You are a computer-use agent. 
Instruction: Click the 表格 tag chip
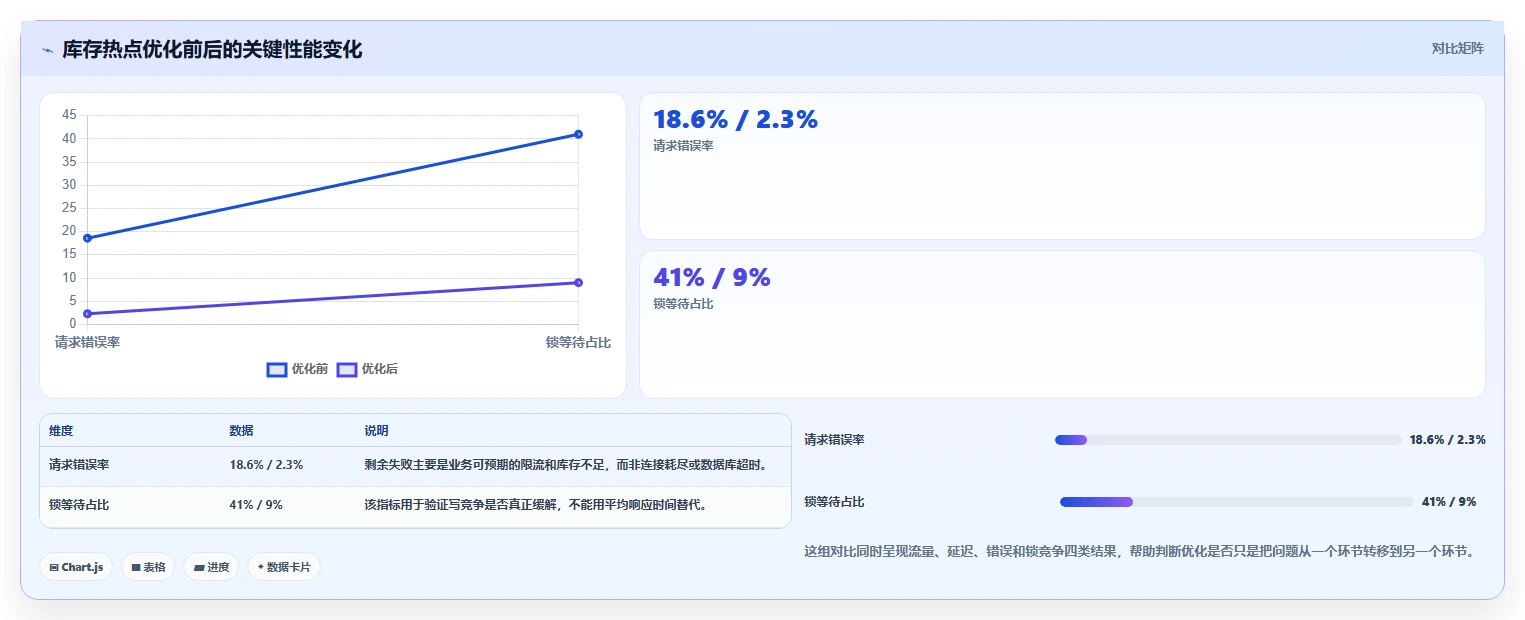[x=148, y=567]
